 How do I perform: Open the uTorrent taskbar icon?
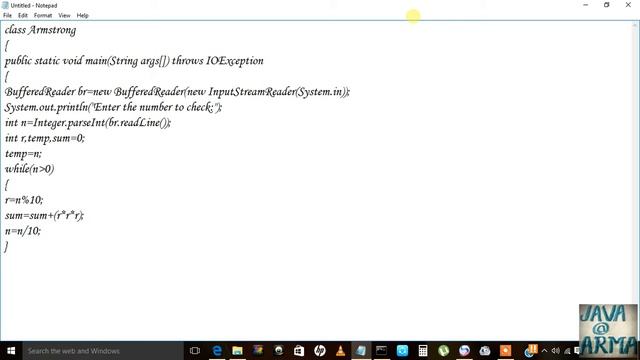pos(443,351)
